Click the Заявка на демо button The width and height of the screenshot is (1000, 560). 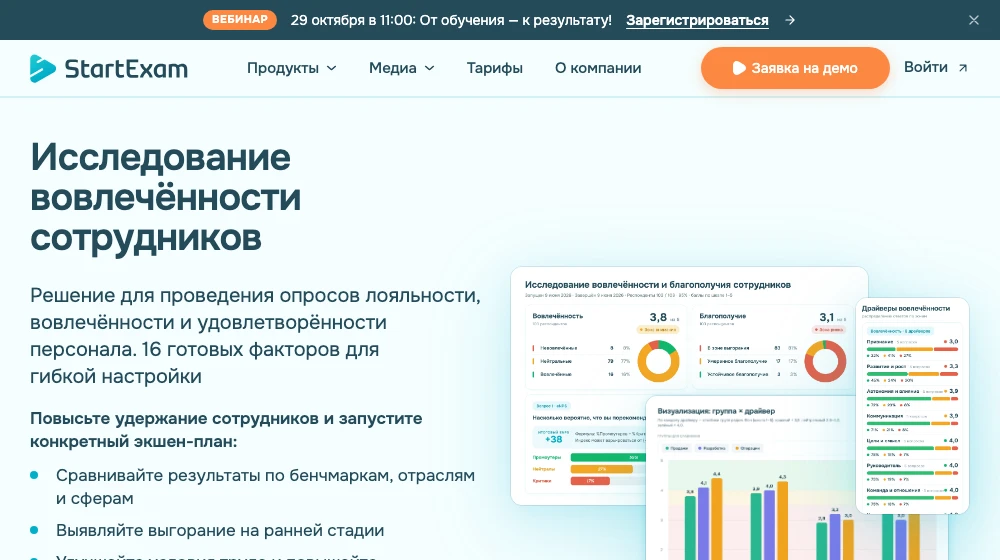795,68
